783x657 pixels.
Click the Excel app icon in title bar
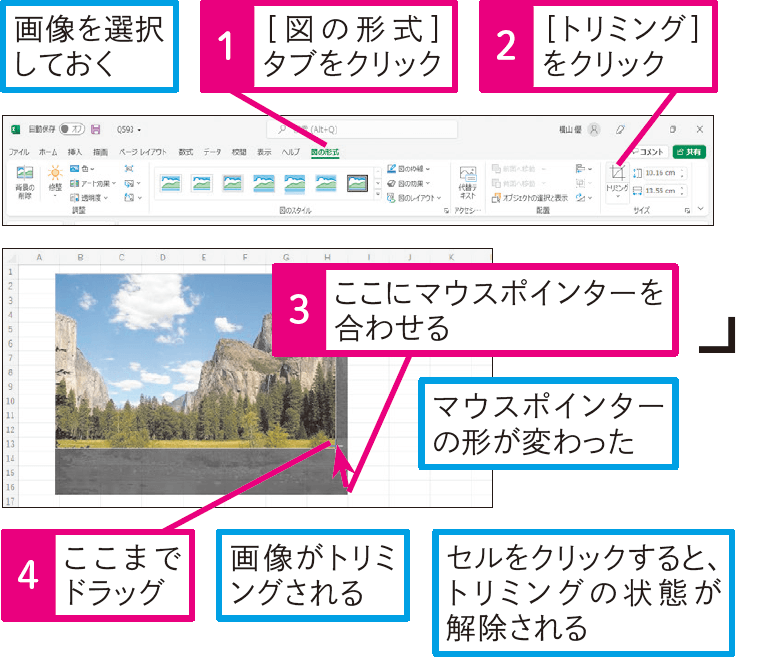click(x=15, y=130)
